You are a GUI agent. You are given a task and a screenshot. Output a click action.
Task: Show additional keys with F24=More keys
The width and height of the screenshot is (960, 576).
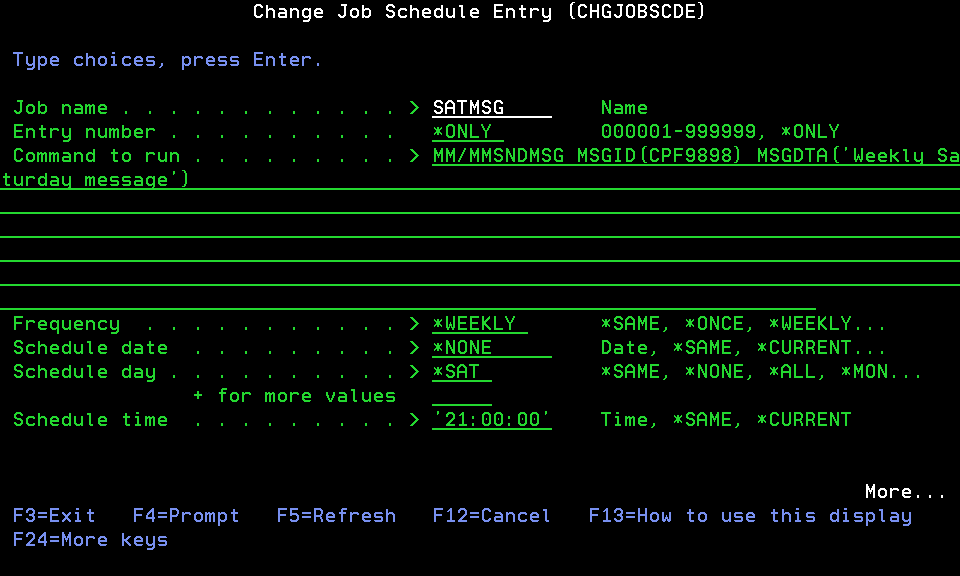point(90,540)
